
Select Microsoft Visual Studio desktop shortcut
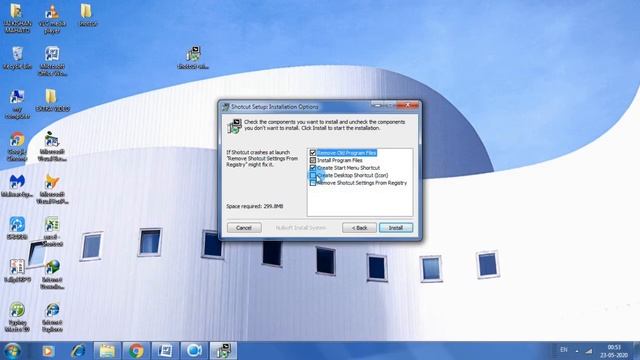[x=52, y=146]
